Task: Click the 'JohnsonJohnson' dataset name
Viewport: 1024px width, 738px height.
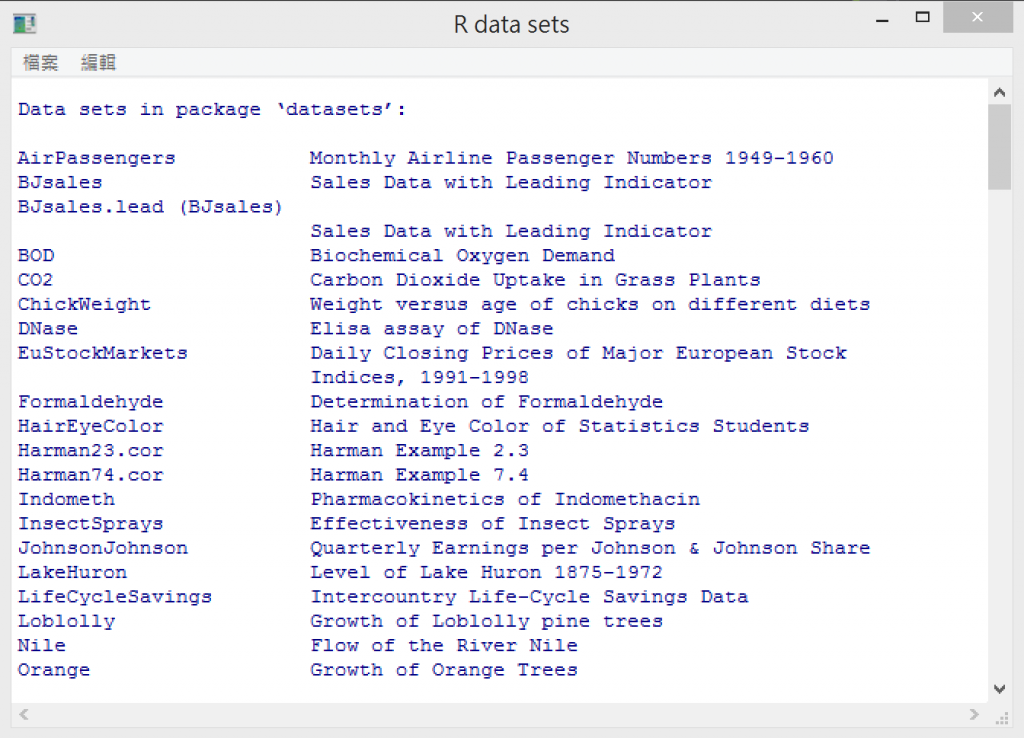Action: click(x=103, y=548)
